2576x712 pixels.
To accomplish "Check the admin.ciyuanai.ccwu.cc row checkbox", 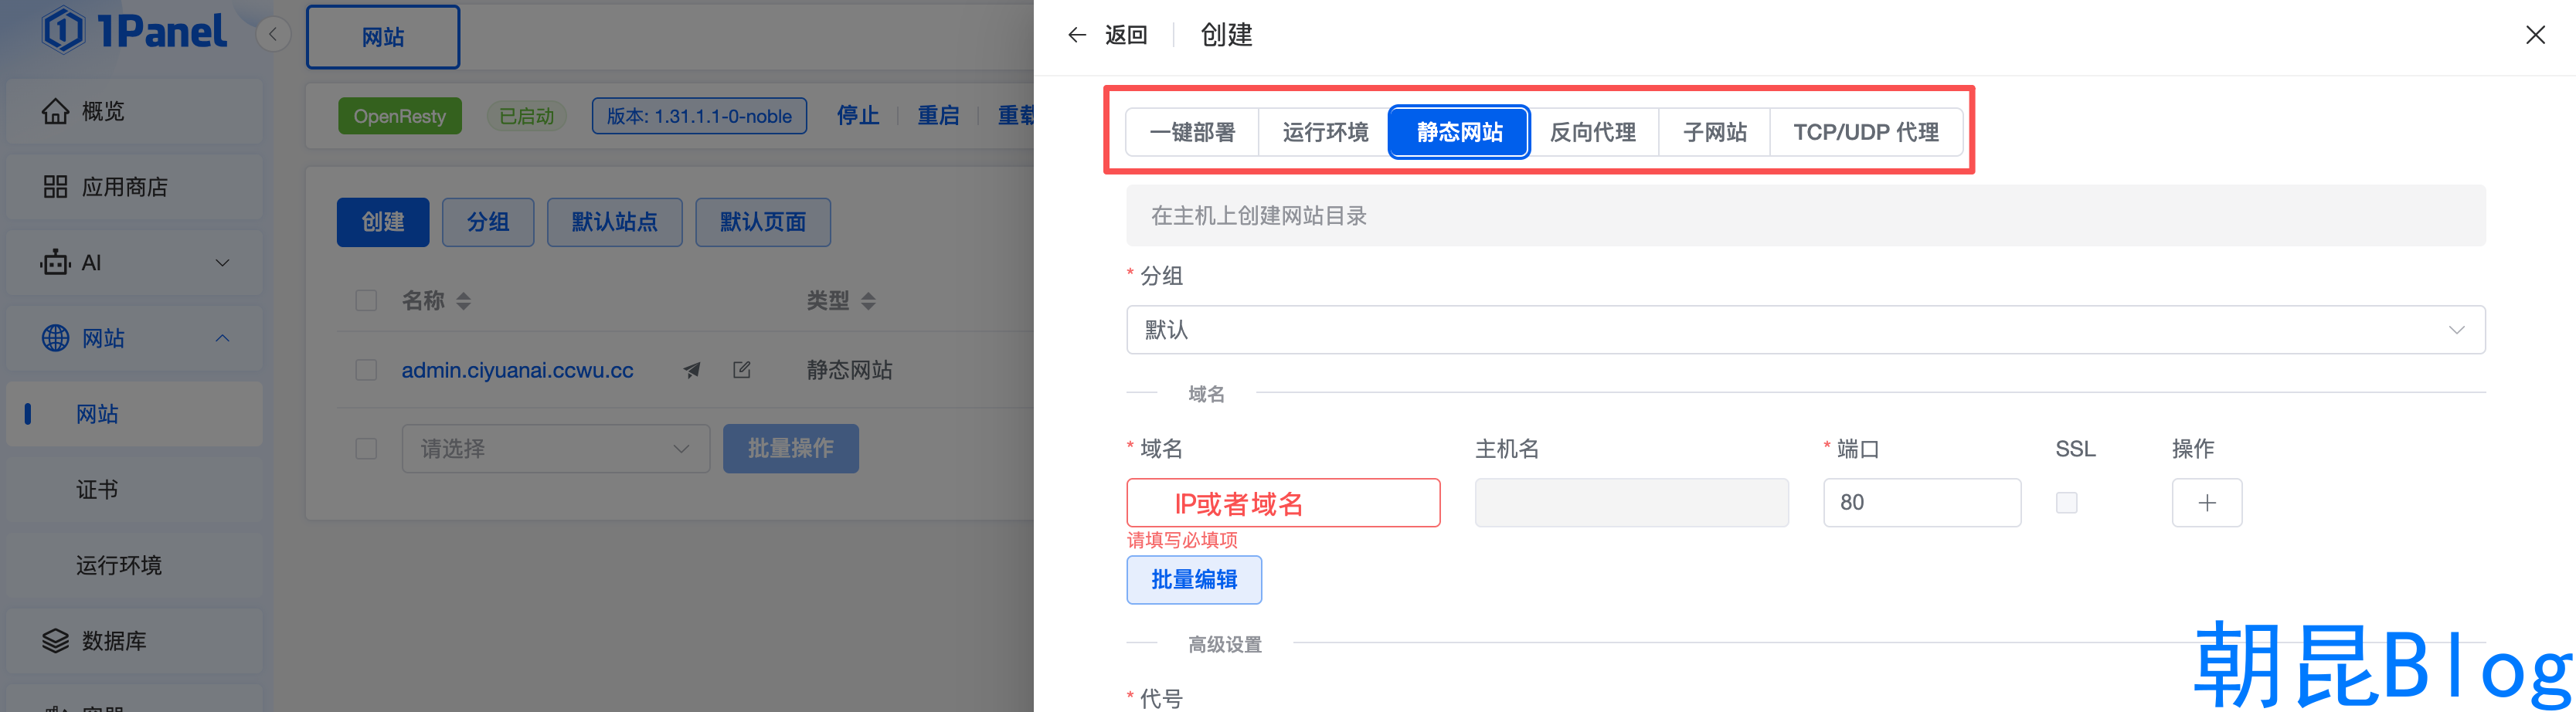I will coord(366,370).
